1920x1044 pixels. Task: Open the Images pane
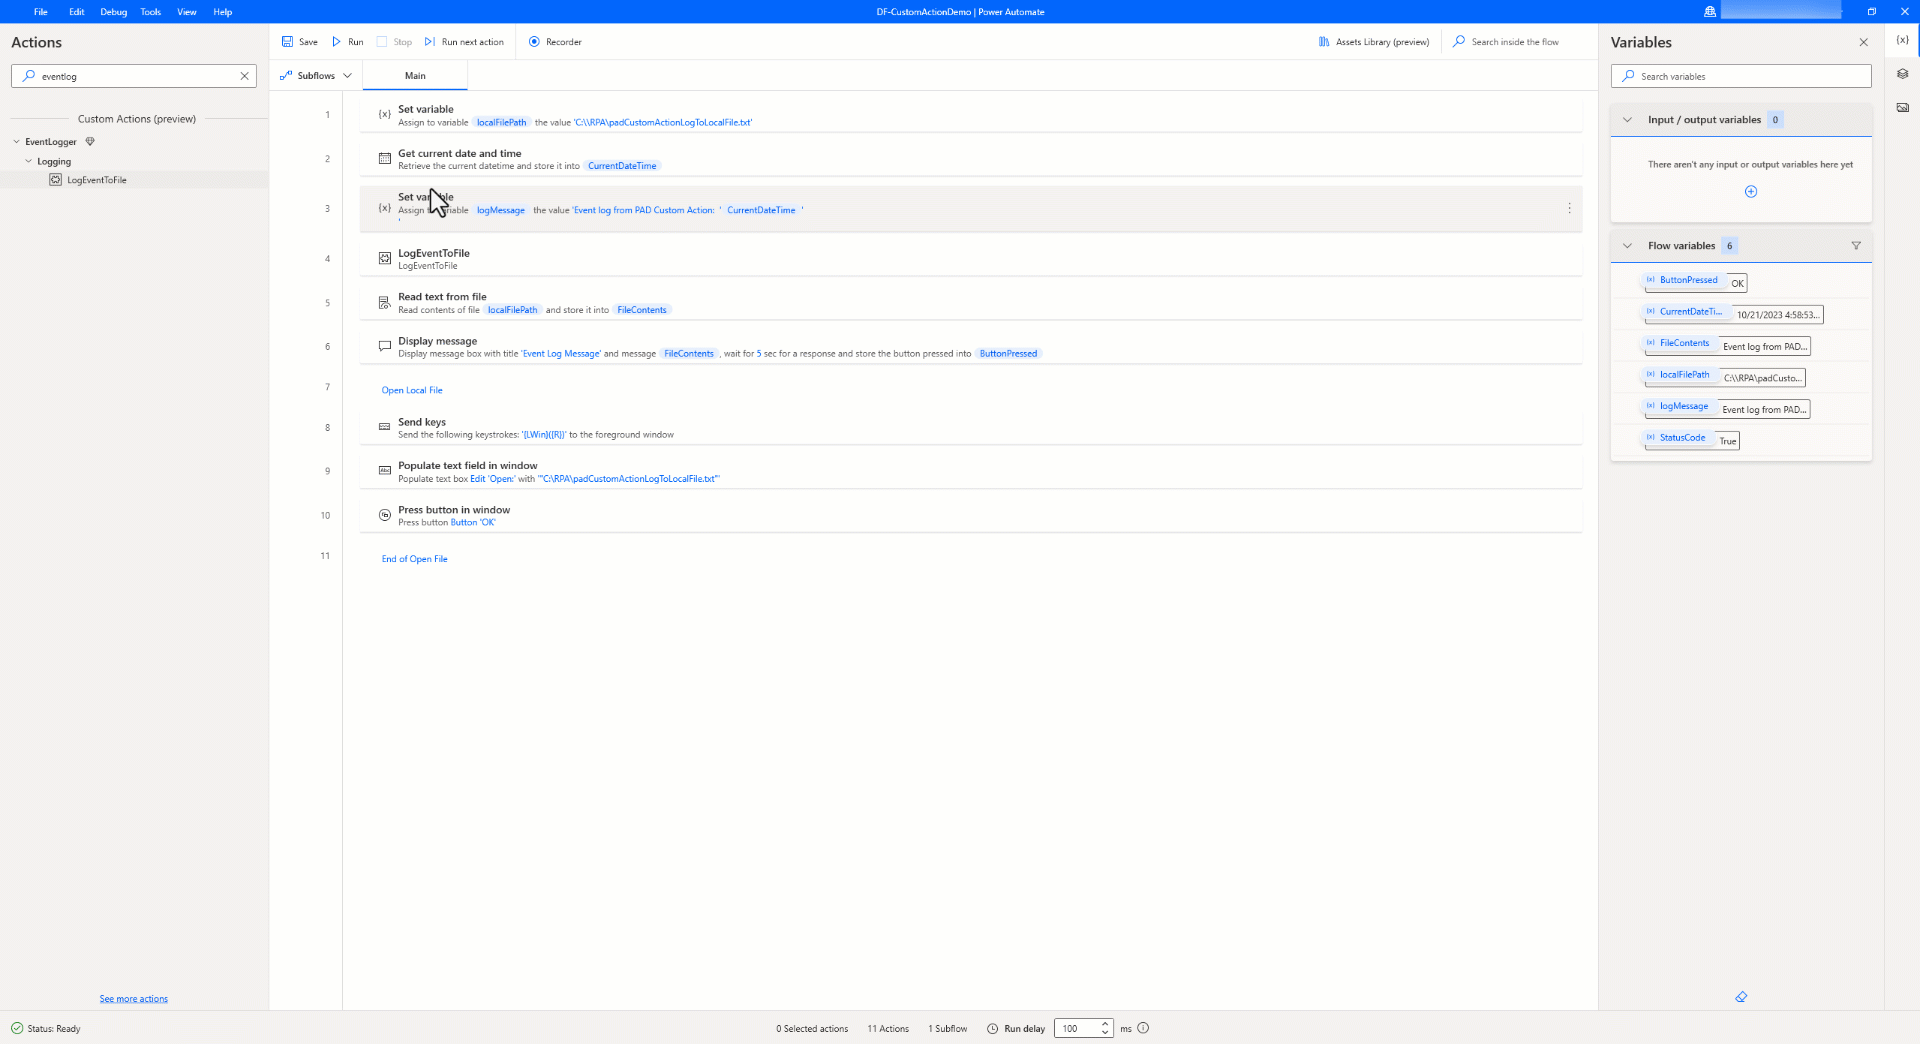coord(1904,107)
